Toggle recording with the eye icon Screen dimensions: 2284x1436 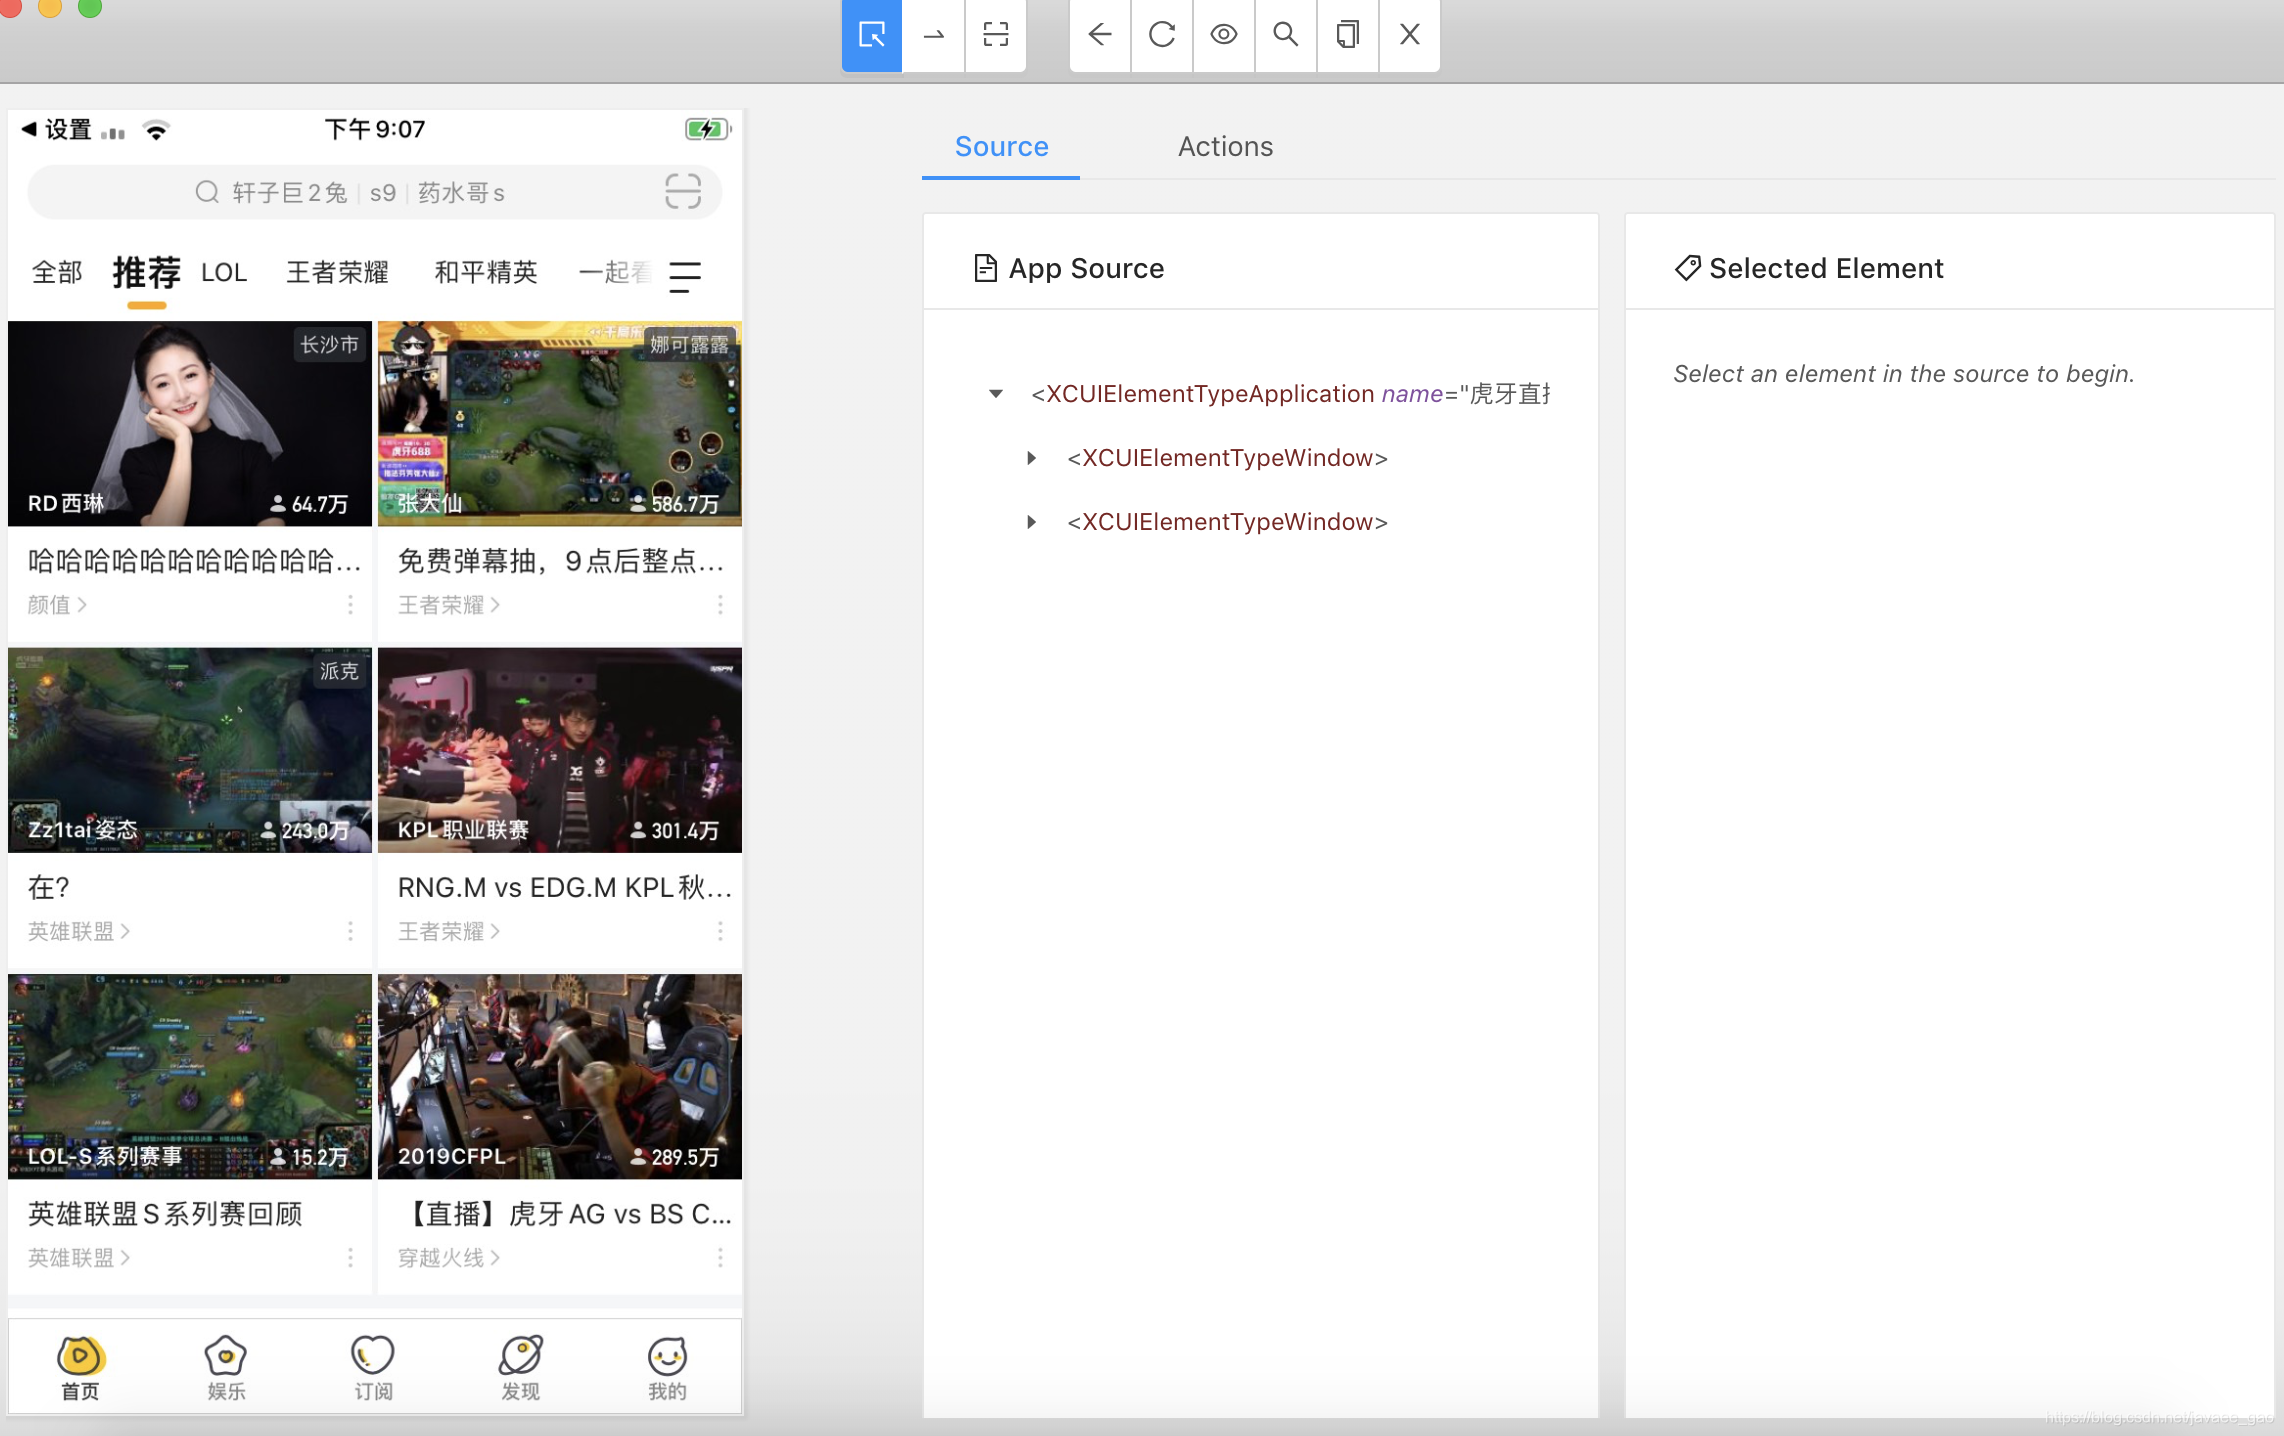pyautogui.click(x=1224, y=35)
